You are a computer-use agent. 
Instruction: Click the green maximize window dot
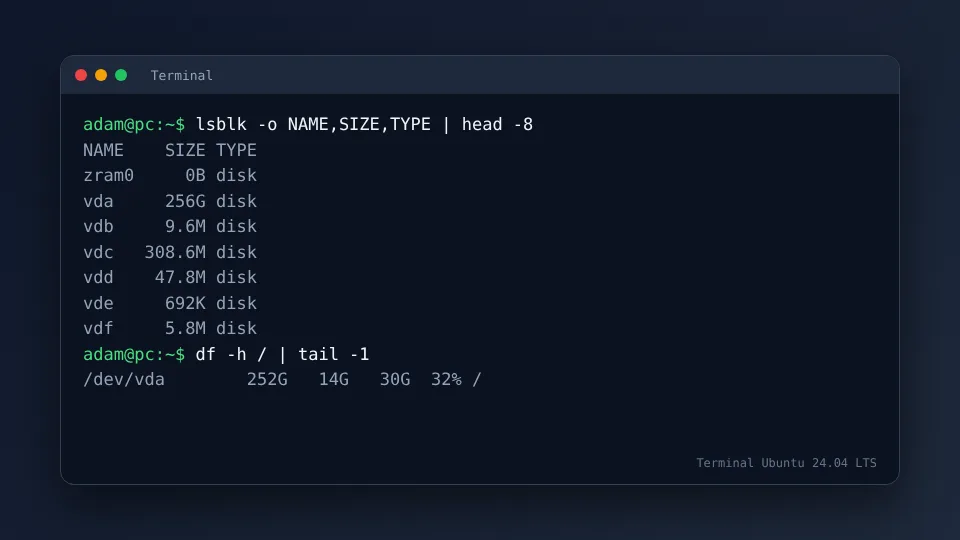click(x=121, y=75)
